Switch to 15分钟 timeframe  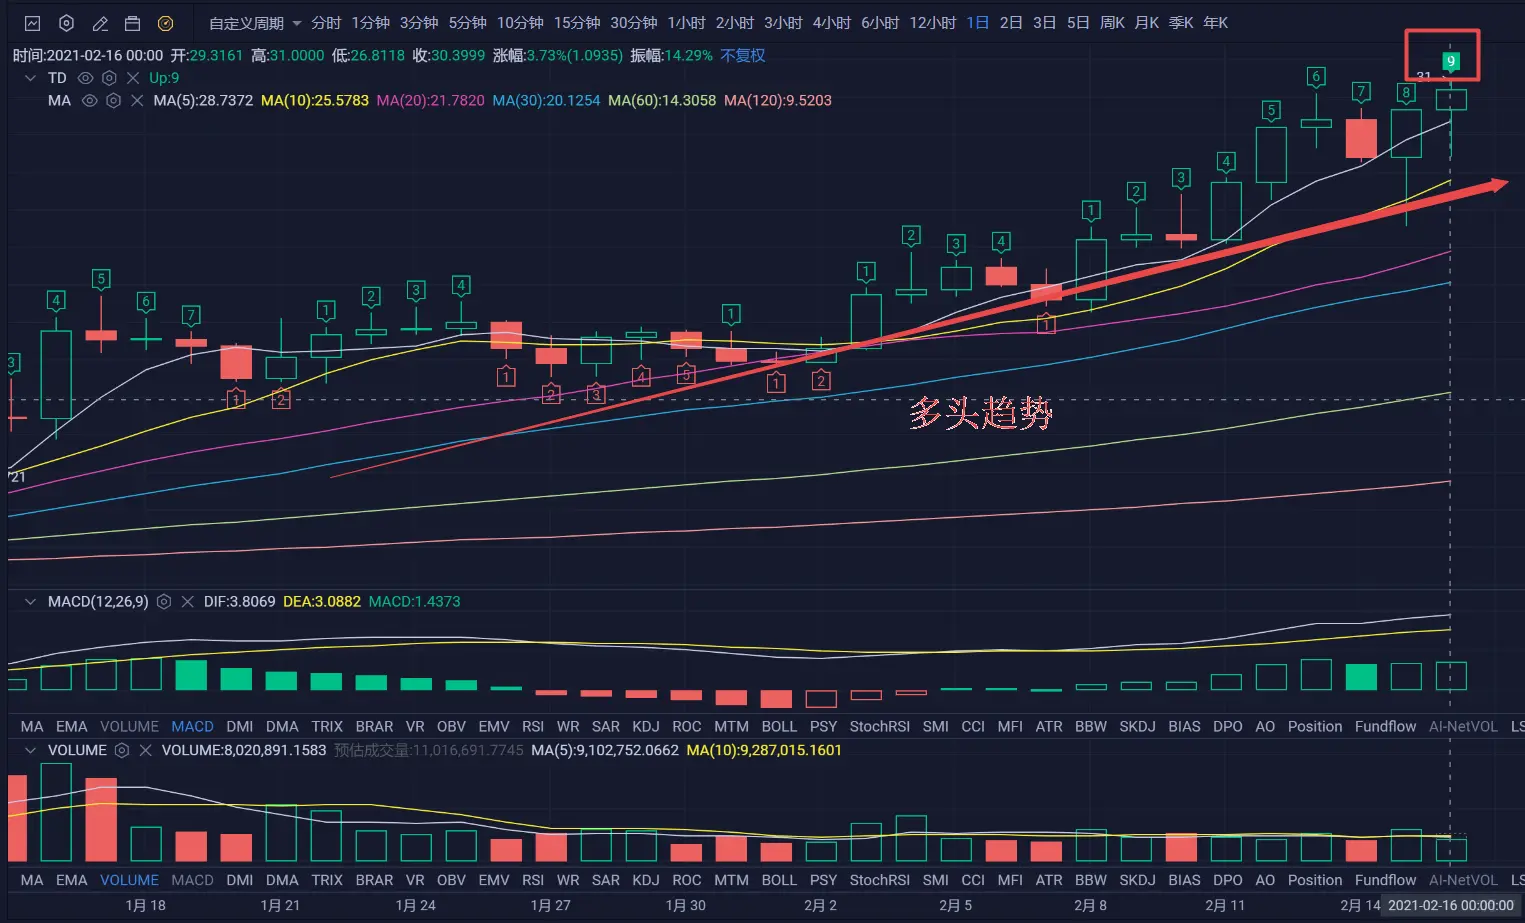(x=577, y=23)
